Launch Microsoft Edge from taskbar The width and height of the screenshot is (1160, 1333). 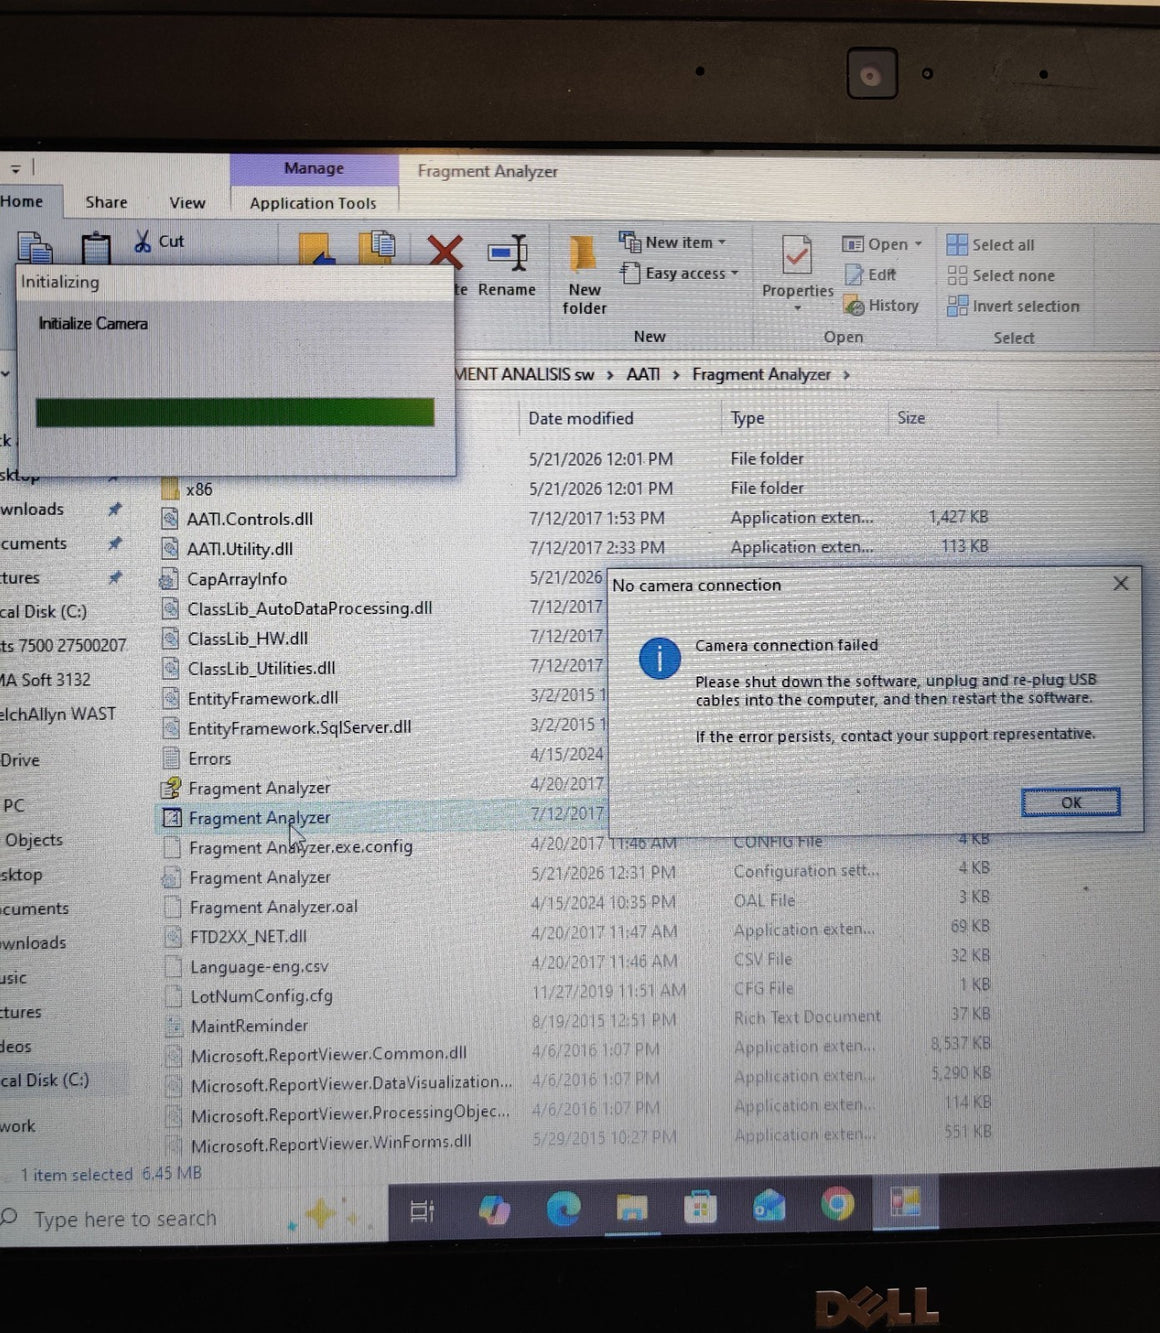(x=563, y=1209)
